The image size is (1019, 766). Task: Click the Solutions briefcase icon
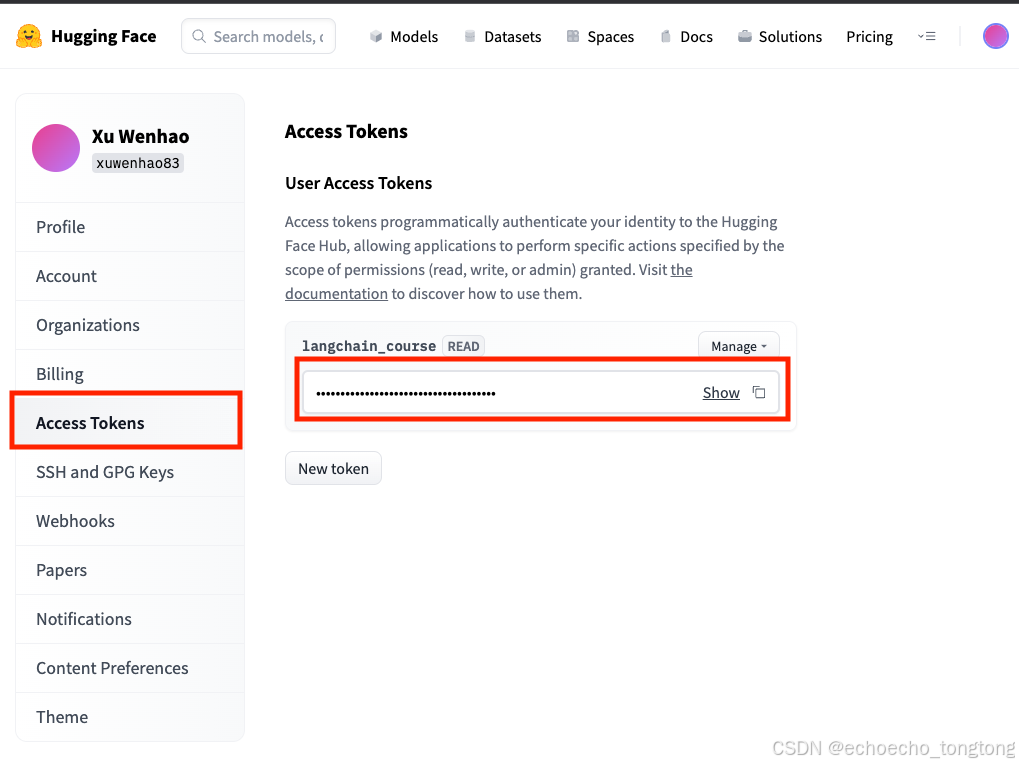(x=745, y=36)
